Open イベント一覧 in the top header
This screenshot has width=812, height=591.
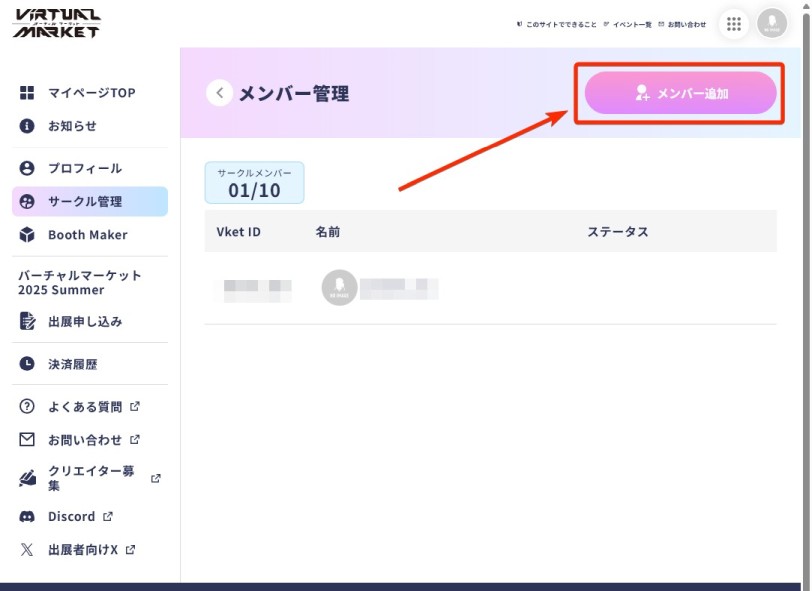(629, 24)
